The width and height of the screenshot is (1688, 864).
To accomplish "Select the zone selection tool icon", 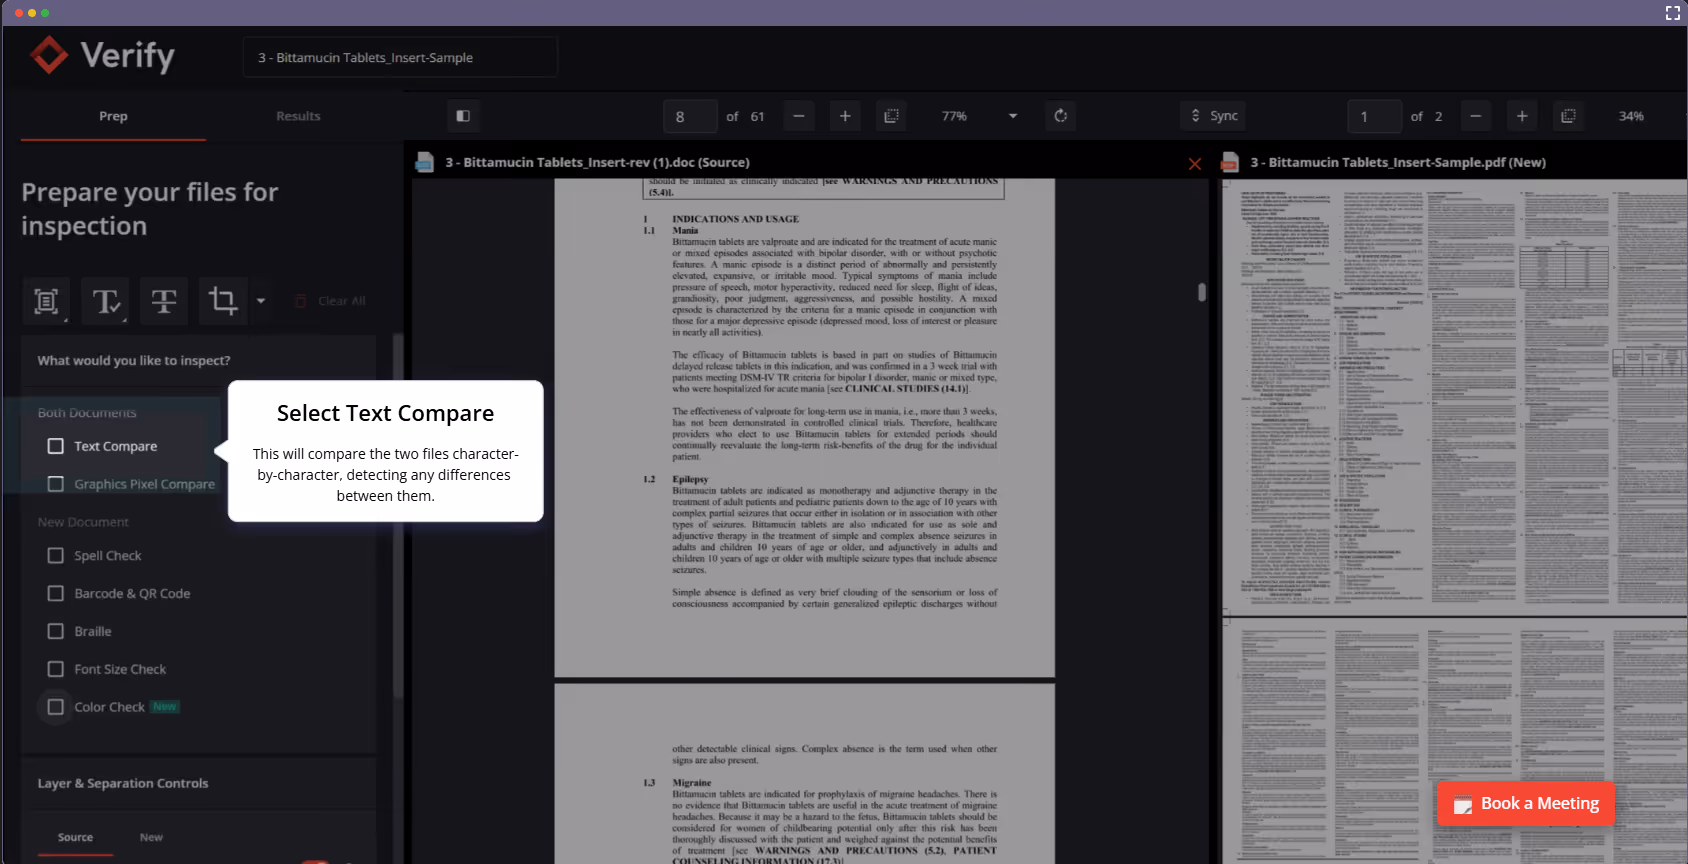I will tap(46, 301).
